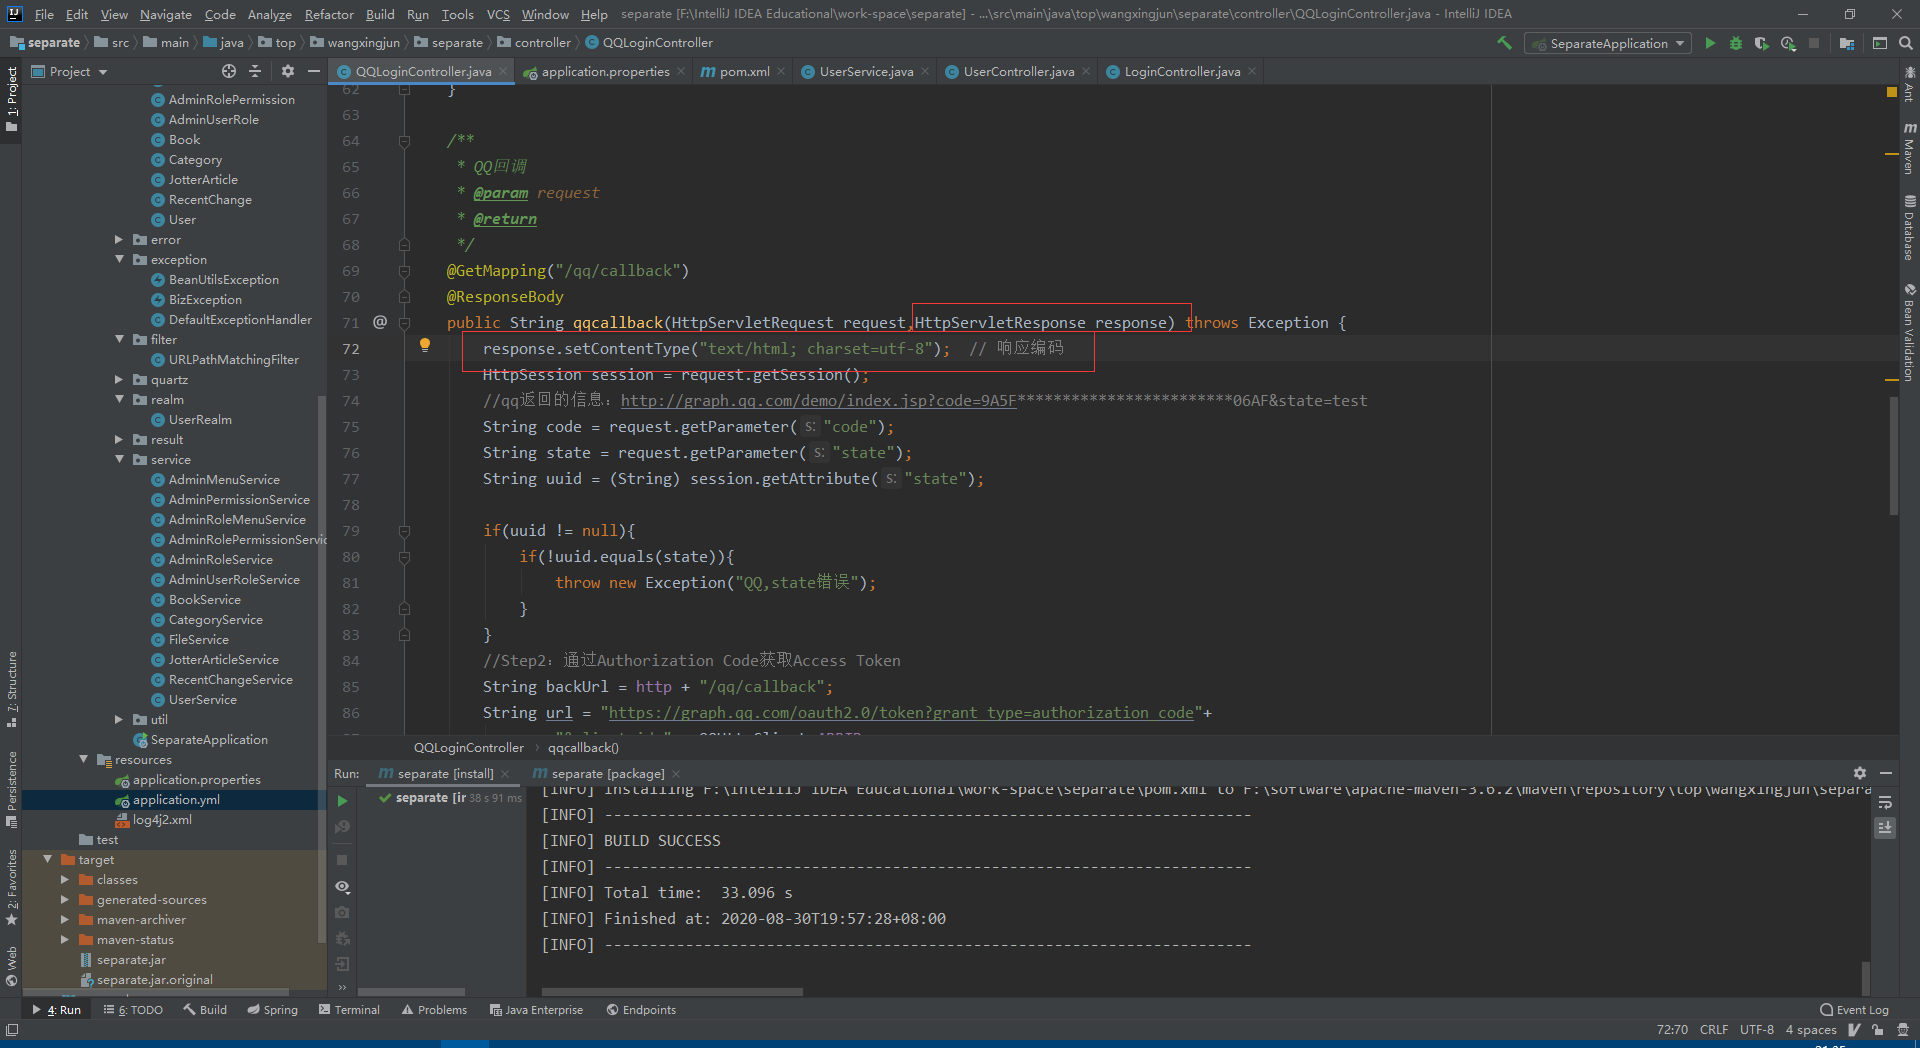1920x1048 pixels.
Task: Click the Run Anything toolbar icon
Action: coord(1880,43)
